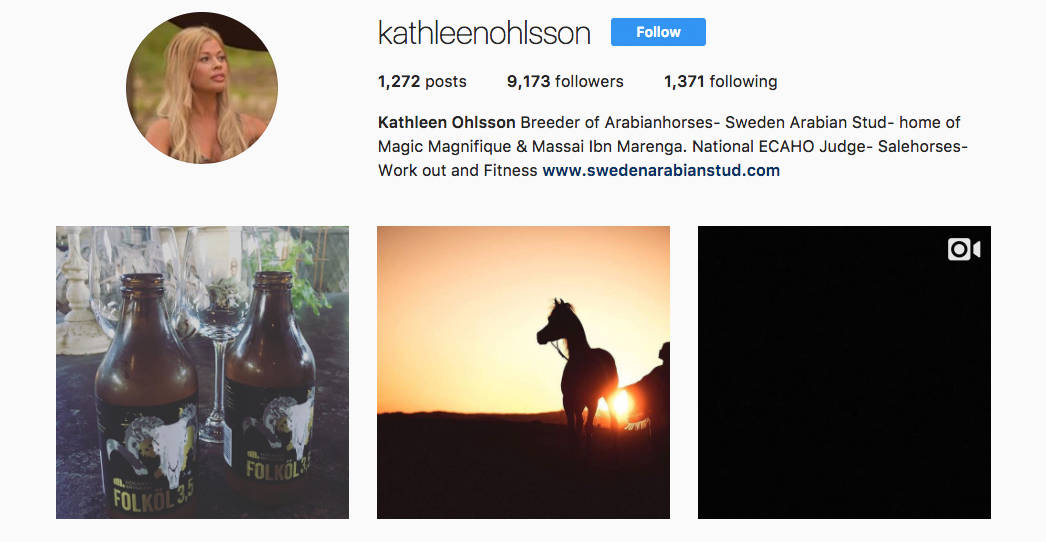Open the Folköl beer bottles post
The width and height of the screenshot is (1046, 542).
click(x=202, y=372)
